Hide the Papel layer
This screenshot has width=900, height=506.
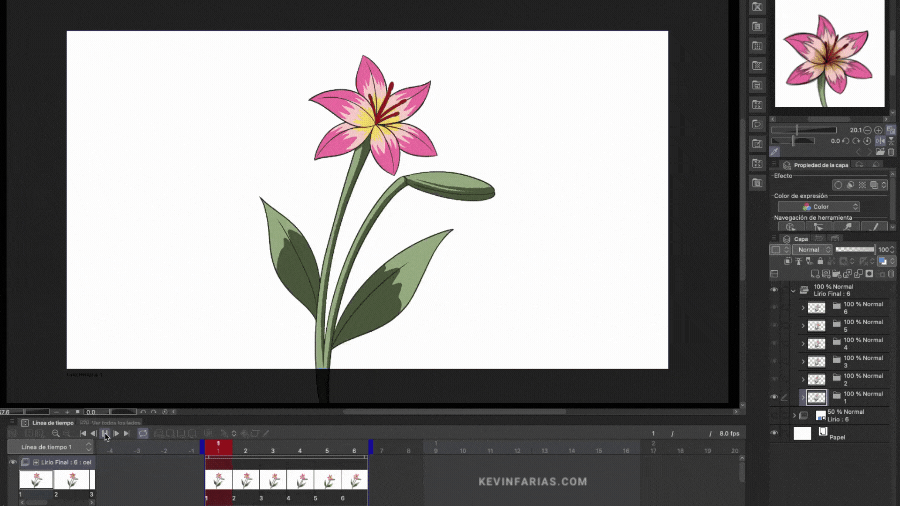773,433
